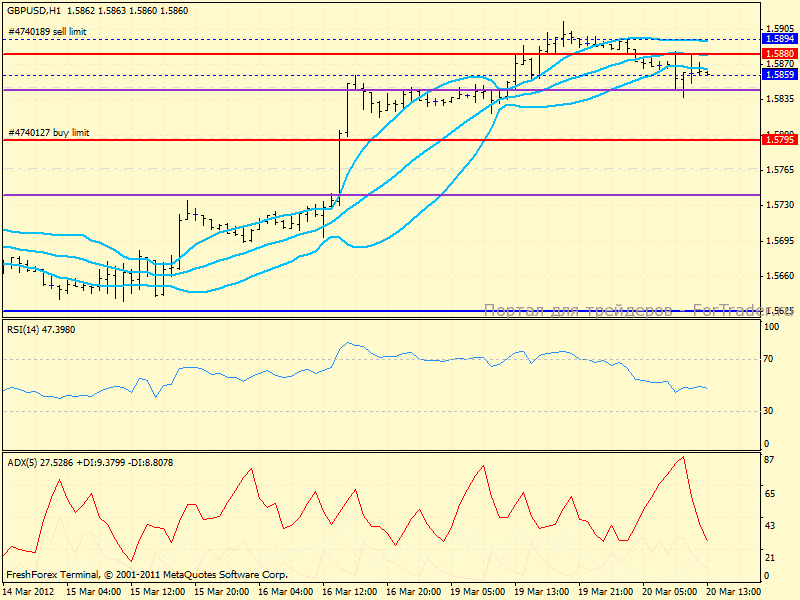Viewport: 800px width, 600px height.
Task: Click the 15 Mar 20:00 time label
Action: pos(222,592)
